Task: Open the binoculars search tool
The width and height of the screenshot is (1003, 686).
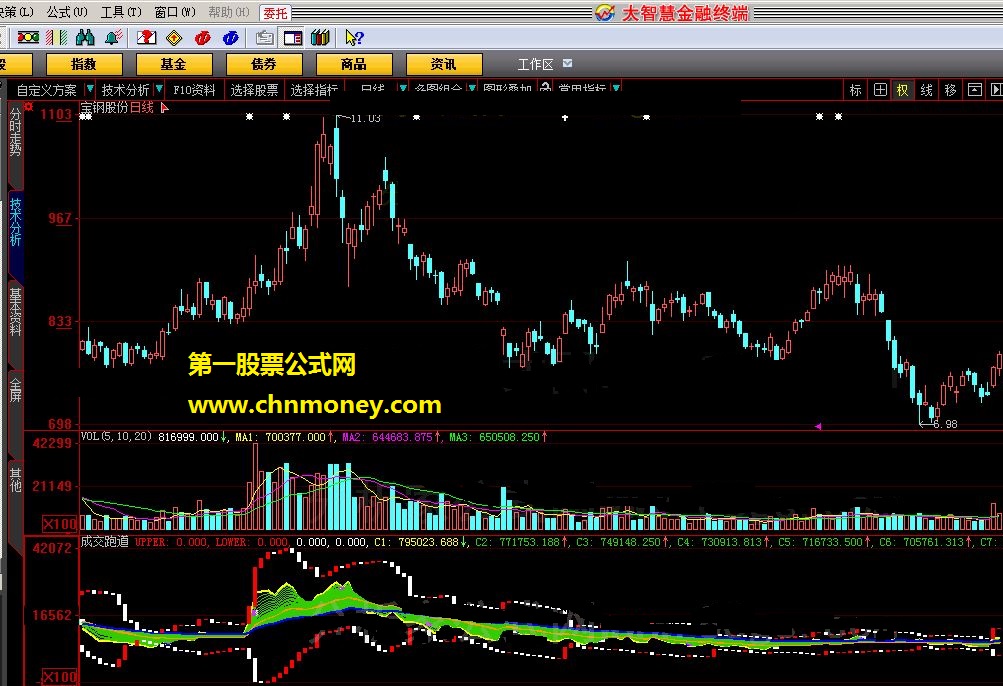Action: tap(85, 38)
